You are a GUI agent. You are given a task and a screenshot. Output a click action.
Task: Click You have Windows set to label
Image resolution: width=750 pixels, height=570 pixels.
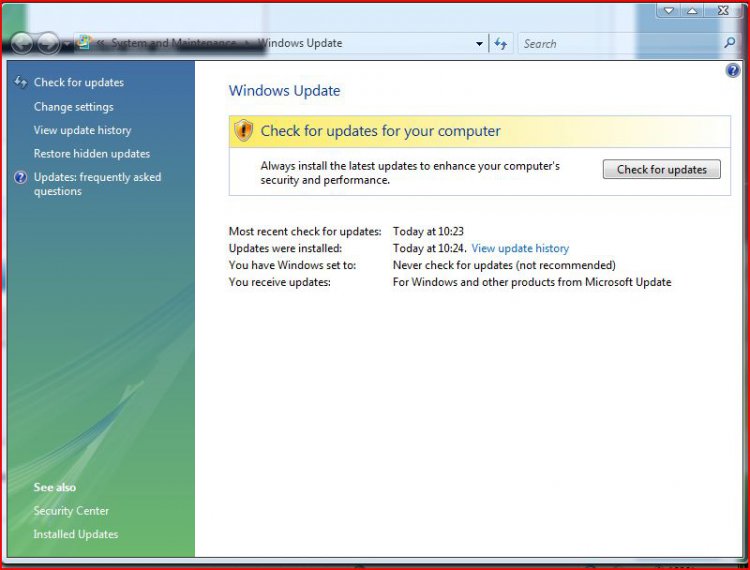tap(292, 265)
